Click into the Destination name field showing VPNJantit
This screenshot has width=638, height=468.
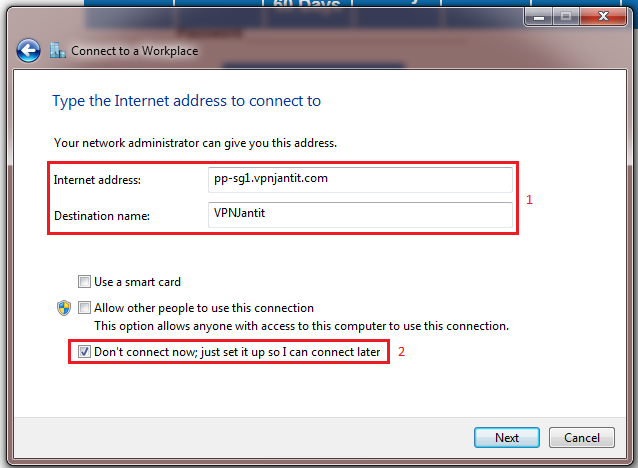pyautogui.click(x=360, y=214)
